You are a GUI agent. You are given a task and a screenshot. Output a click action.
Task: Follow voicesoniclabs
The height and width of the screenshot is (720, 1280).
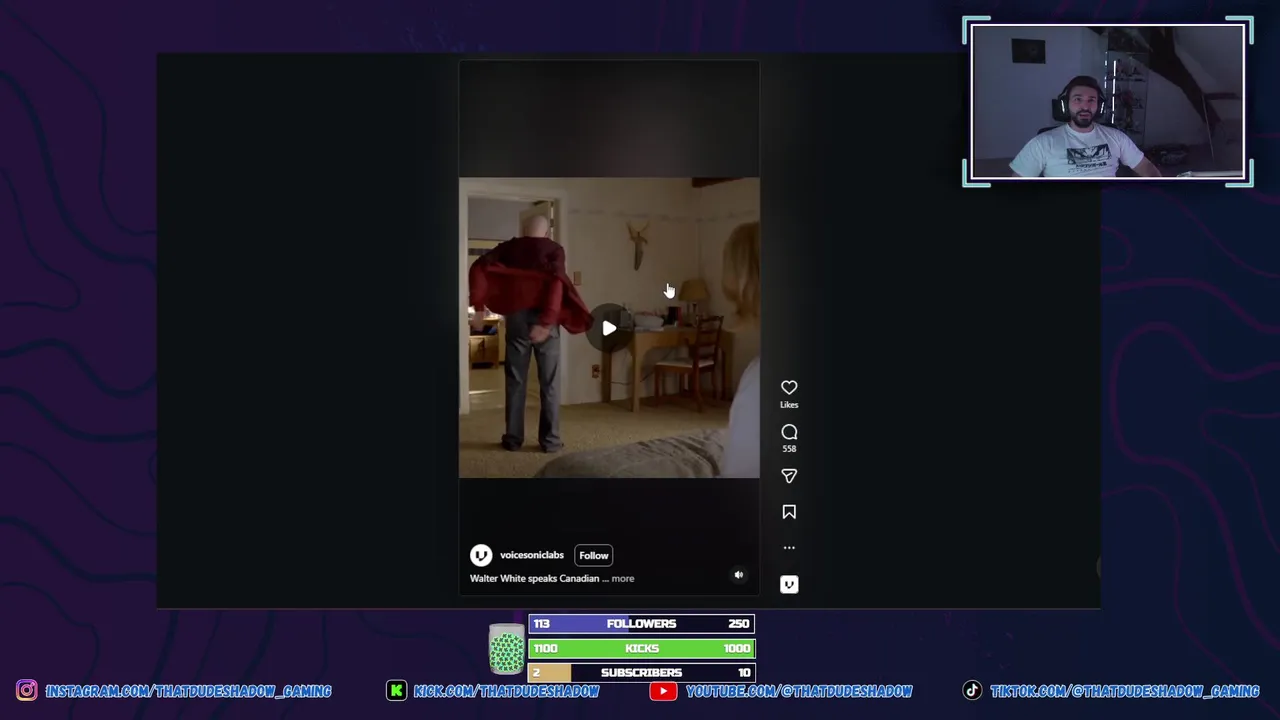click(x=593, y=555)
